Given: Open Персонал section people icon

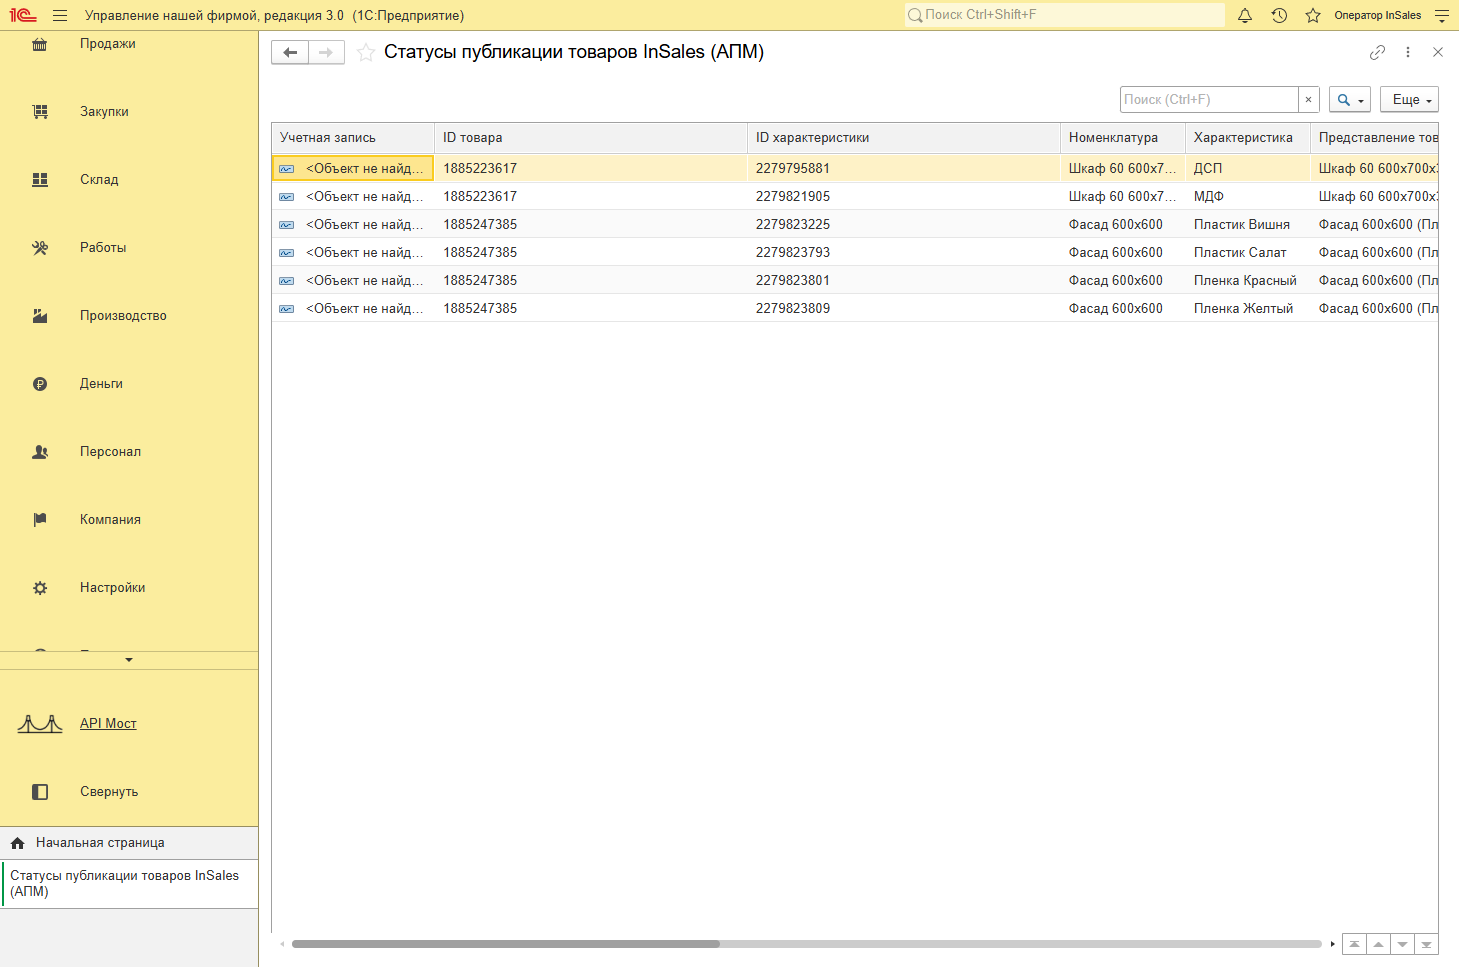Looking at the screenshot, I should click(40, 452).
